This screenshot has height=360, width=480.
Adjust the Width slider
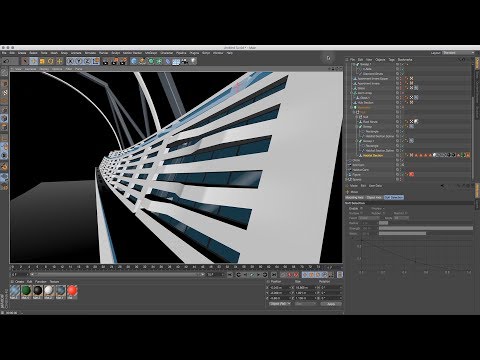tap(426, 233)
